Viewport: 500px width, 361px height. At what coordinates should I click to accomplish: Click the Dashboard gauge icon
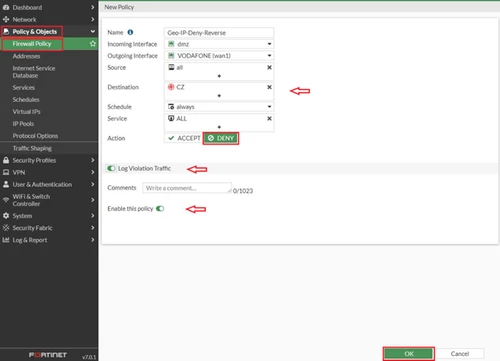click(x=6, y=7)
